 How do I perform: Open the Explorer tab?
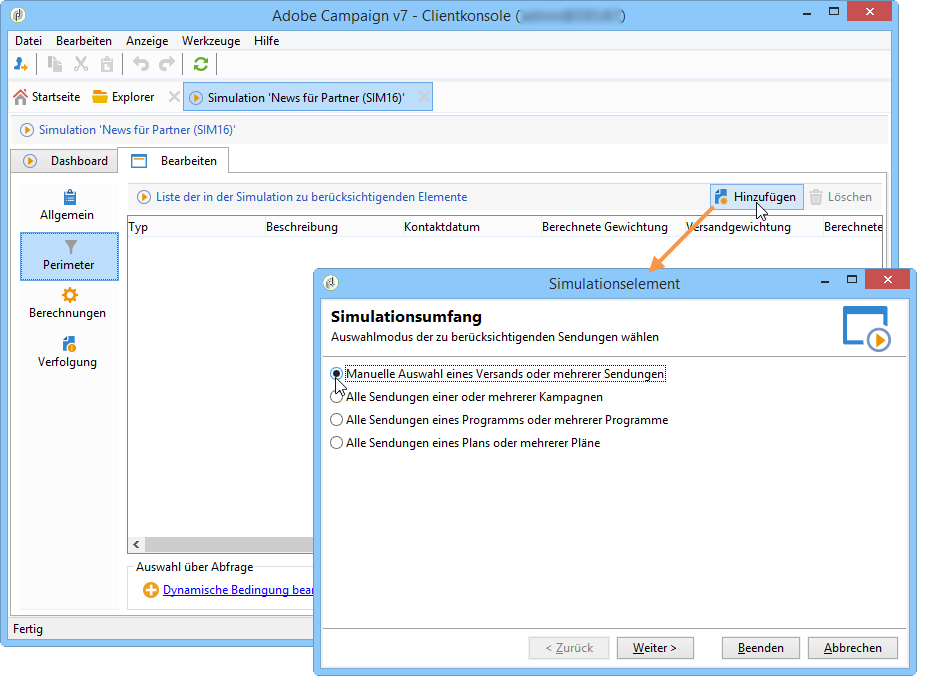click(x=123, y=97)
